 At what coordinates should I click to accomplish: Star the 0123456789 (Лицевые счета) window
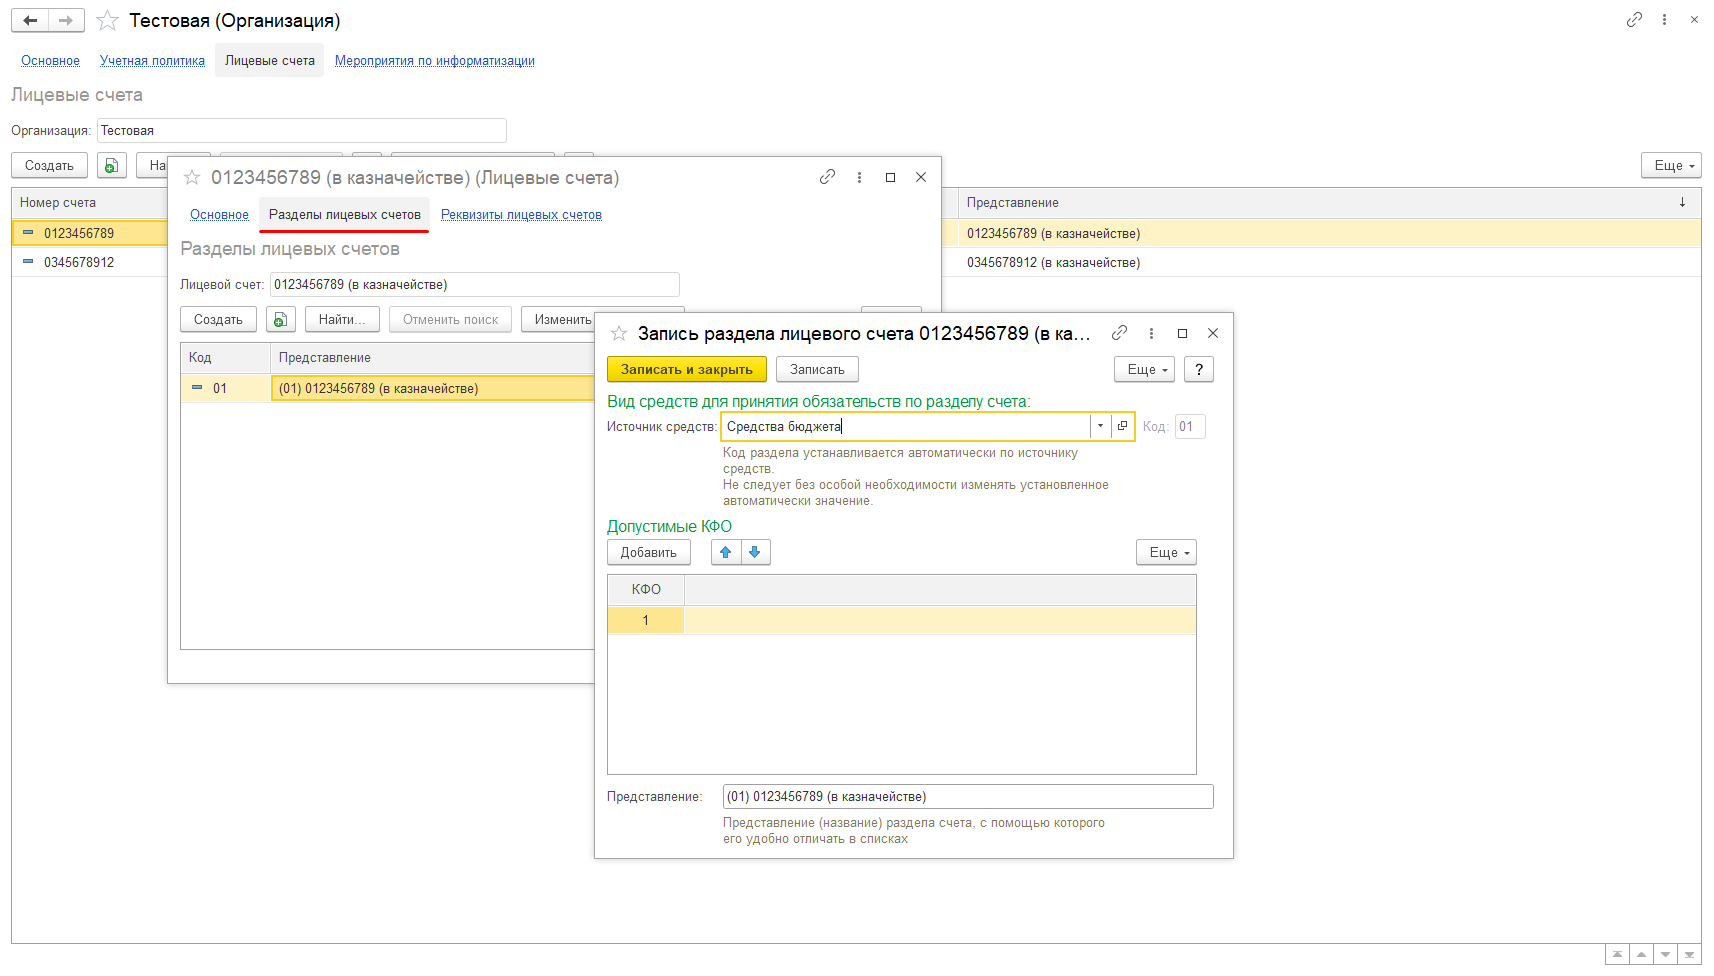192,178
